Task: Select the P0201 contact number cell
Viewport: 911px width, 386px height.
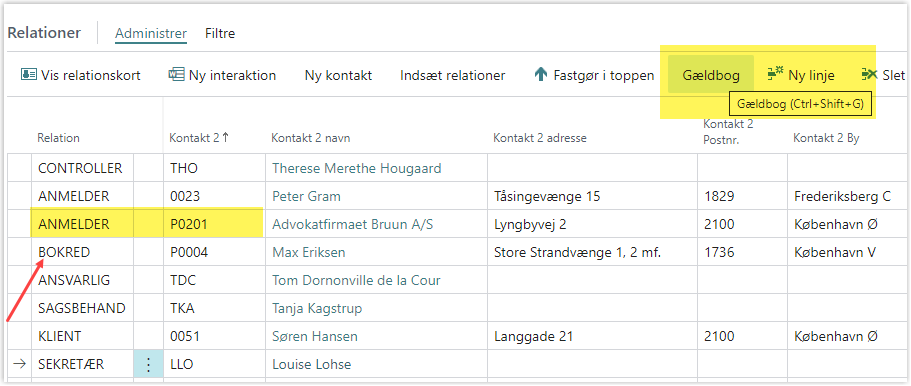Action: [214, 224]
